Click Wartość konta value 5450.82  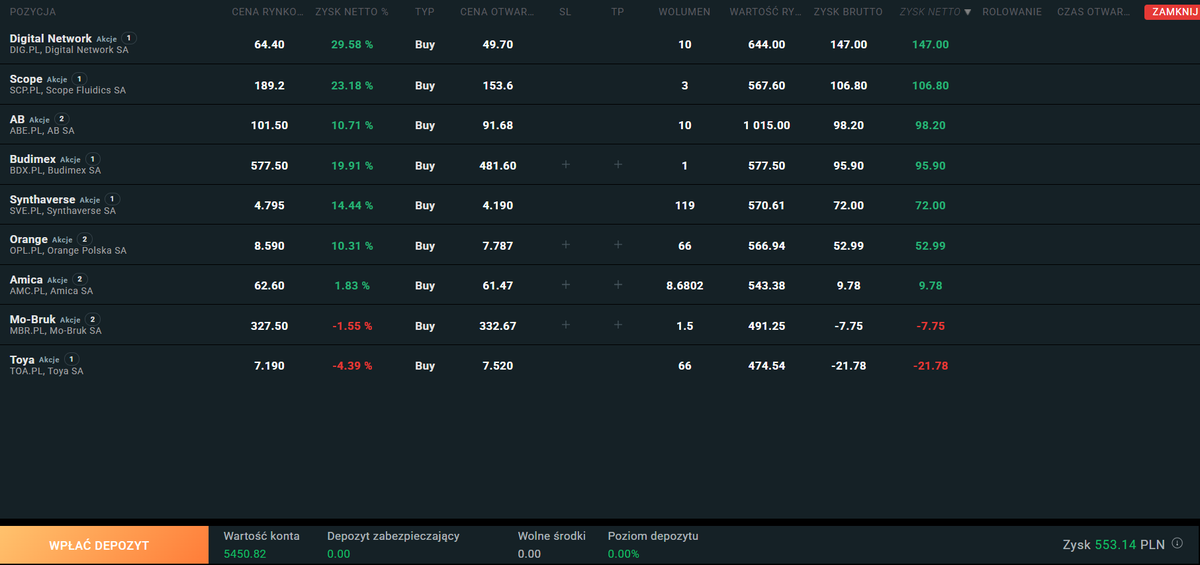coord(245,553)
